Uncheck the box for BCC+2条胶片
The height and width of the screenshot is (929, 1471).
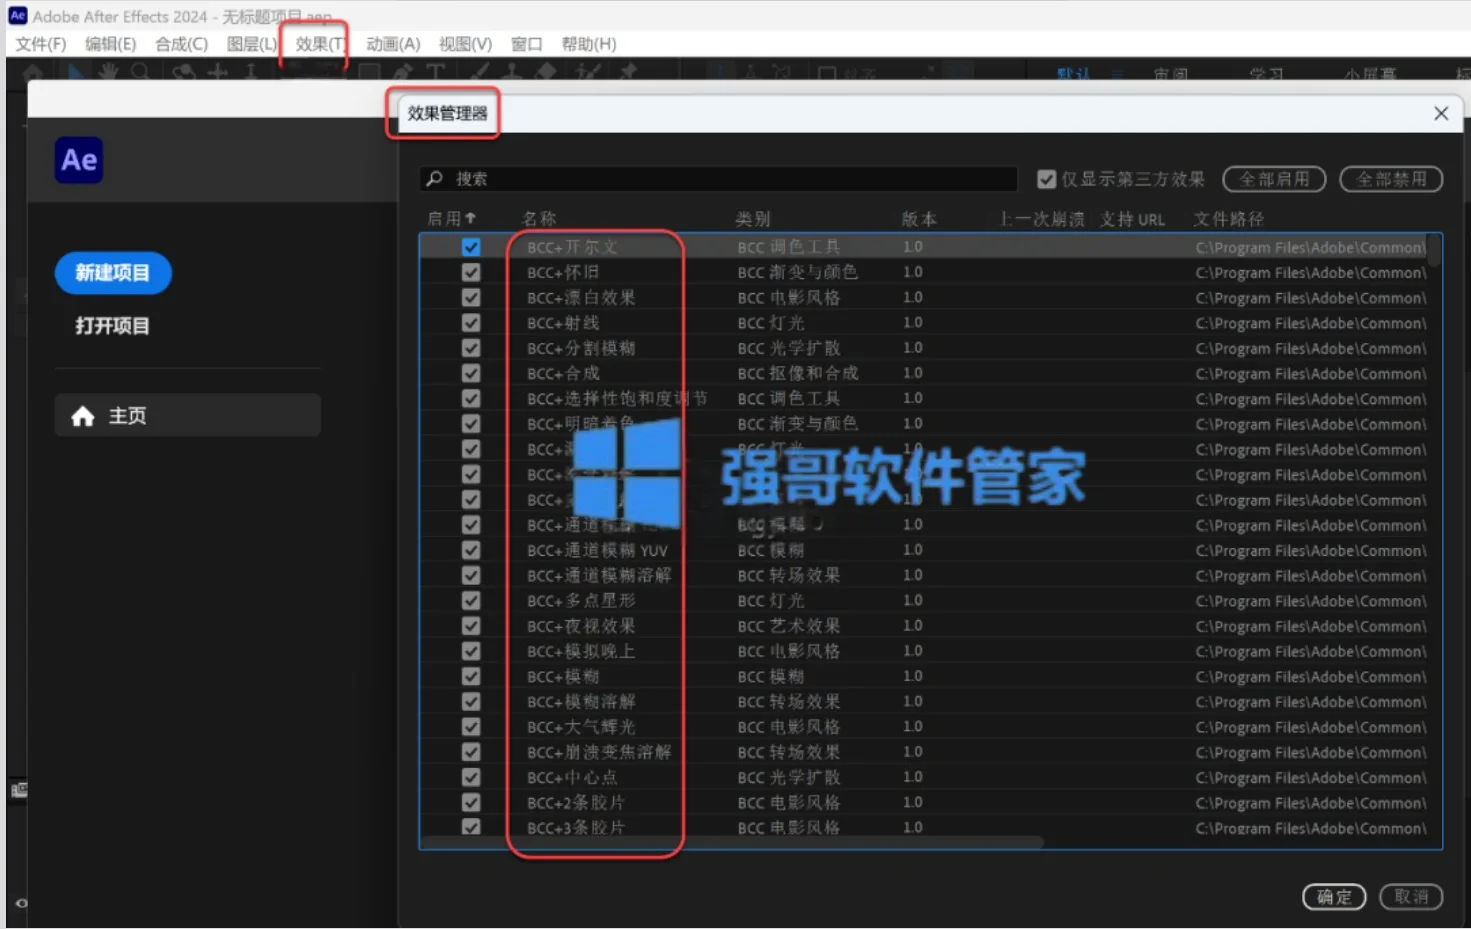471,802
